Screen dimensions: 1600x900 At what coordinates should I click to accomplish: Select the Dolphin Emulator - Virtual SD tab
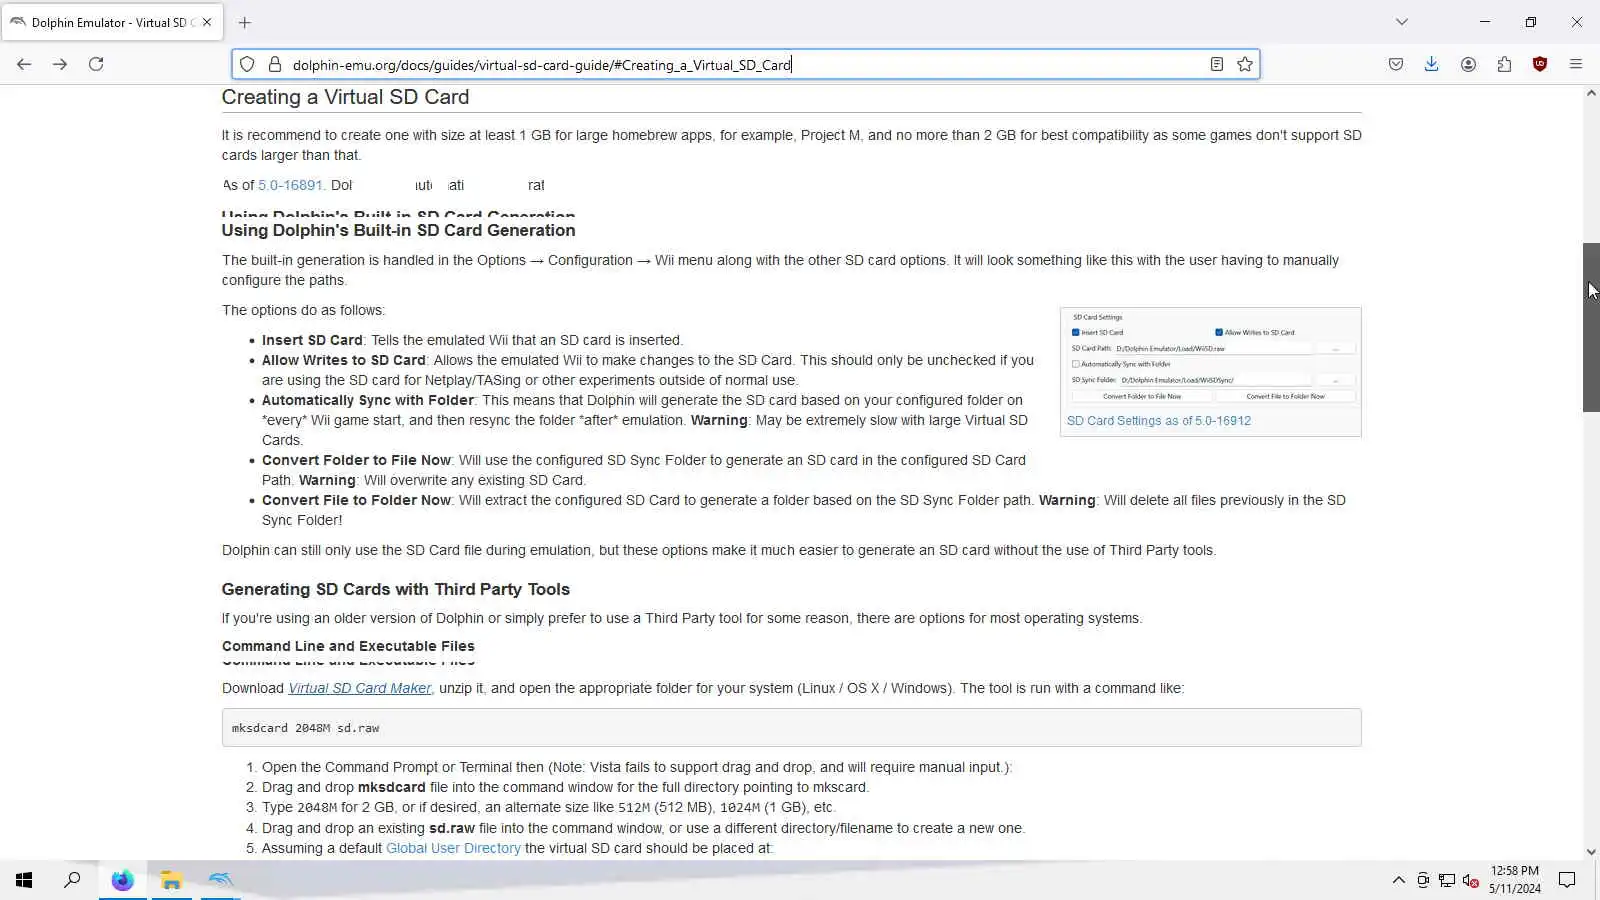[x=112, y=22]
